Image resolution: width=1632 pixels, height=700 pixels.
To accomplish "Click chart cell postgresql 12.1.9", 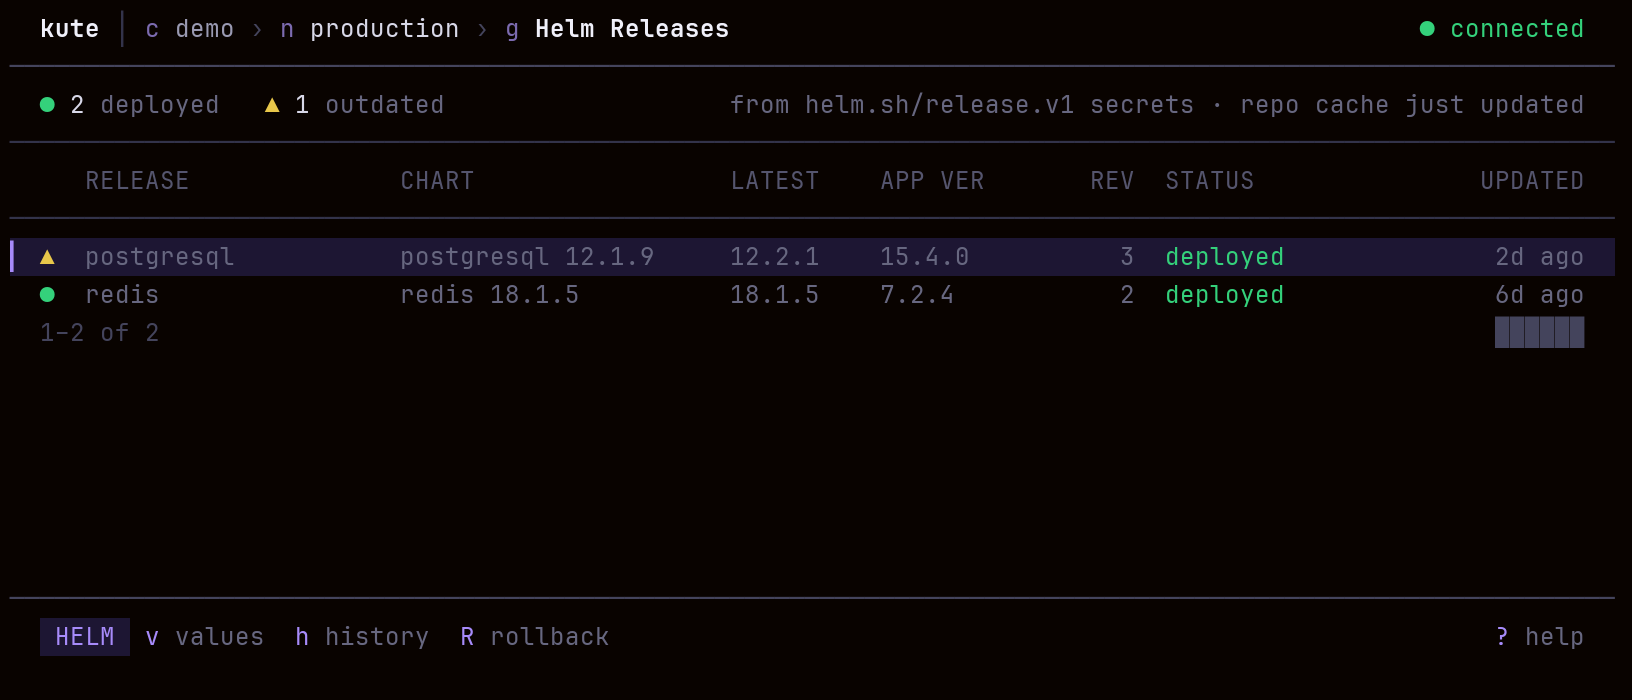I will [527, 257].
